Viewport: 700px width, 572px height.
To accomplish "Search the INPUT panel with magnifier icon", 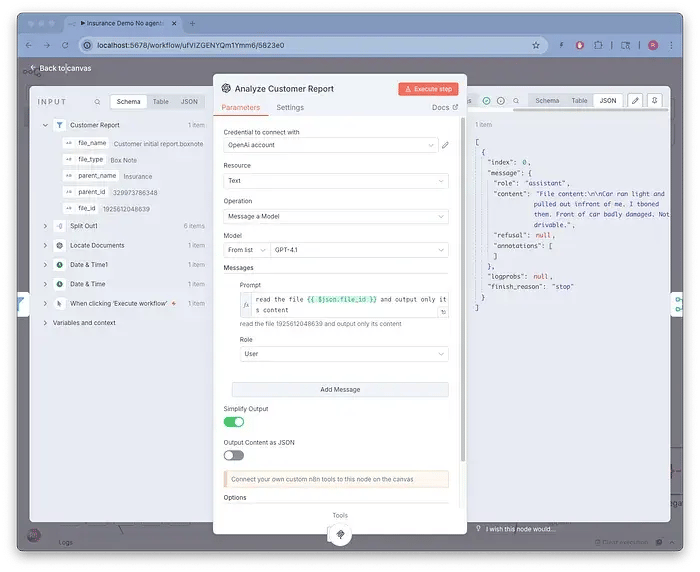I will tap(97, 102).
